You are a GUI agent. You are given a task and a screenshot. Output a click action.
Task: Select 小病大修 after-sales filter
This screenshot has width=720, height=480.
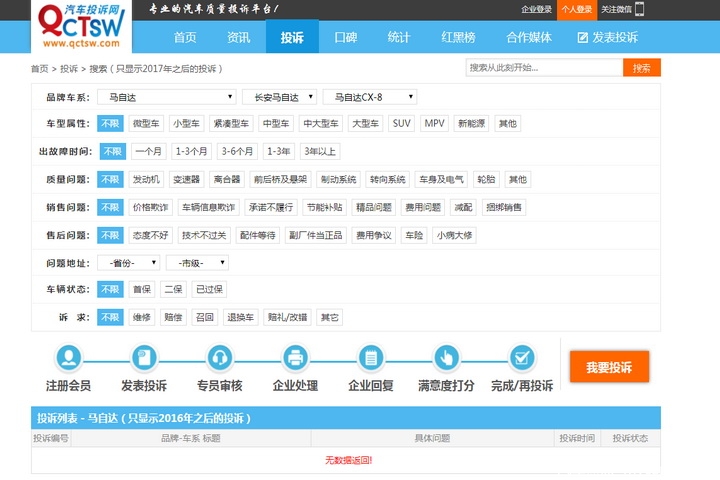tap(454, 236)
